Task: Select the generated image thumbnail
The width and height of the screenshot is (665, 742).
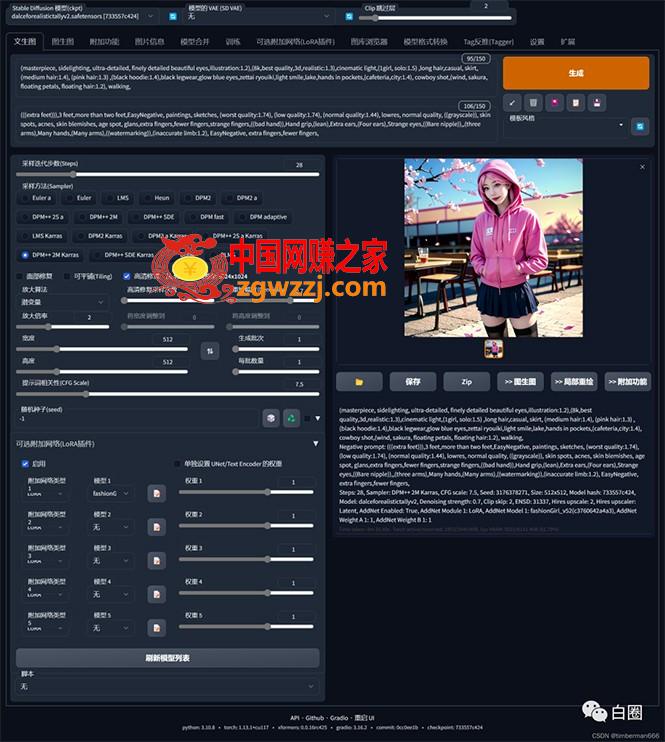Action: pos(494,349)
